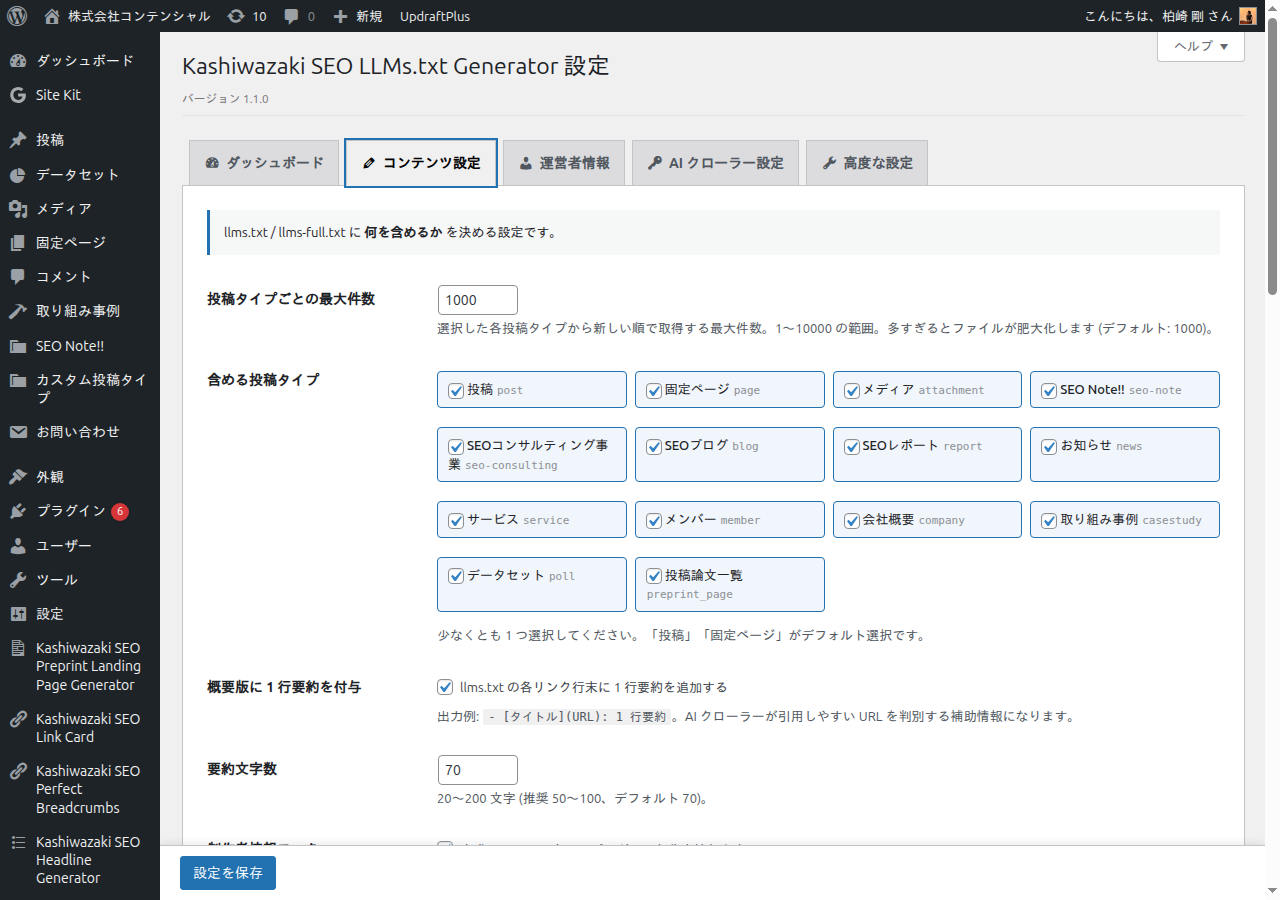Click the メディア icon in sidebar

point(18,209)
